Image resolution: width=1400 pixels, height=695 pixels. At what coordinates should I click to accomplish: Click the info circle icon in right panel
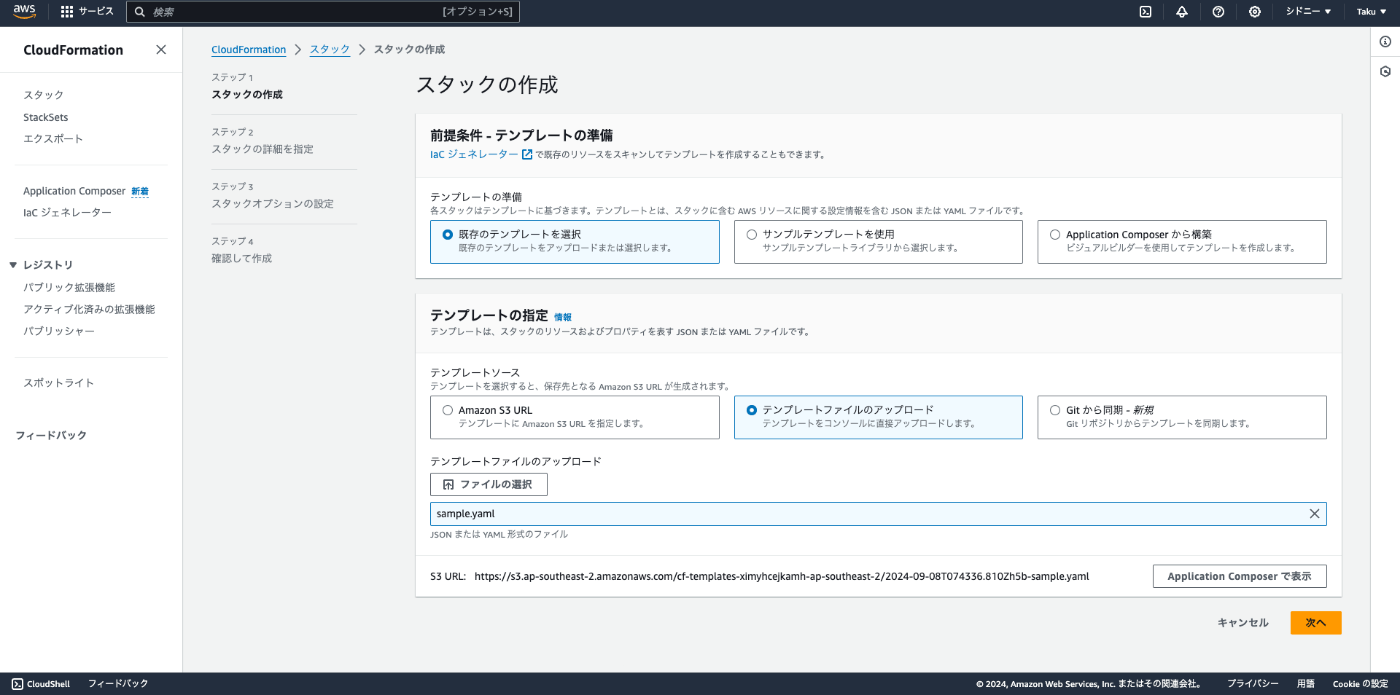pyautogui.click(x=1385, y=42)
